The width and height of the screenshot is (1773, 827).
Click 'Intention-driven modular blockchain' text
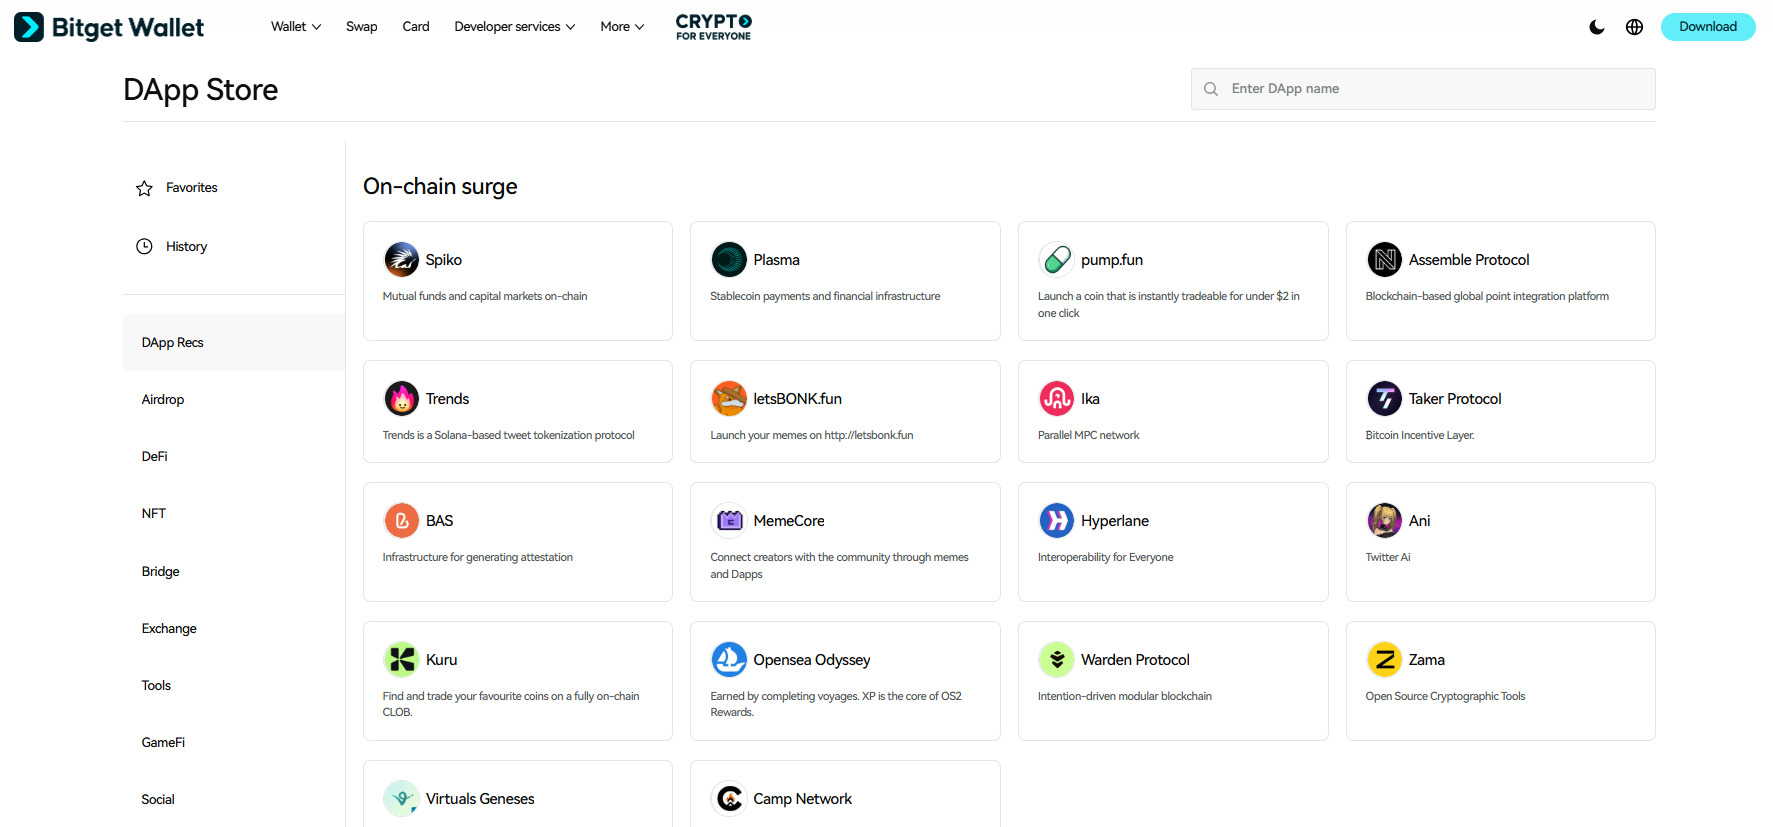pyautogui.click(x=1124, y=697)
